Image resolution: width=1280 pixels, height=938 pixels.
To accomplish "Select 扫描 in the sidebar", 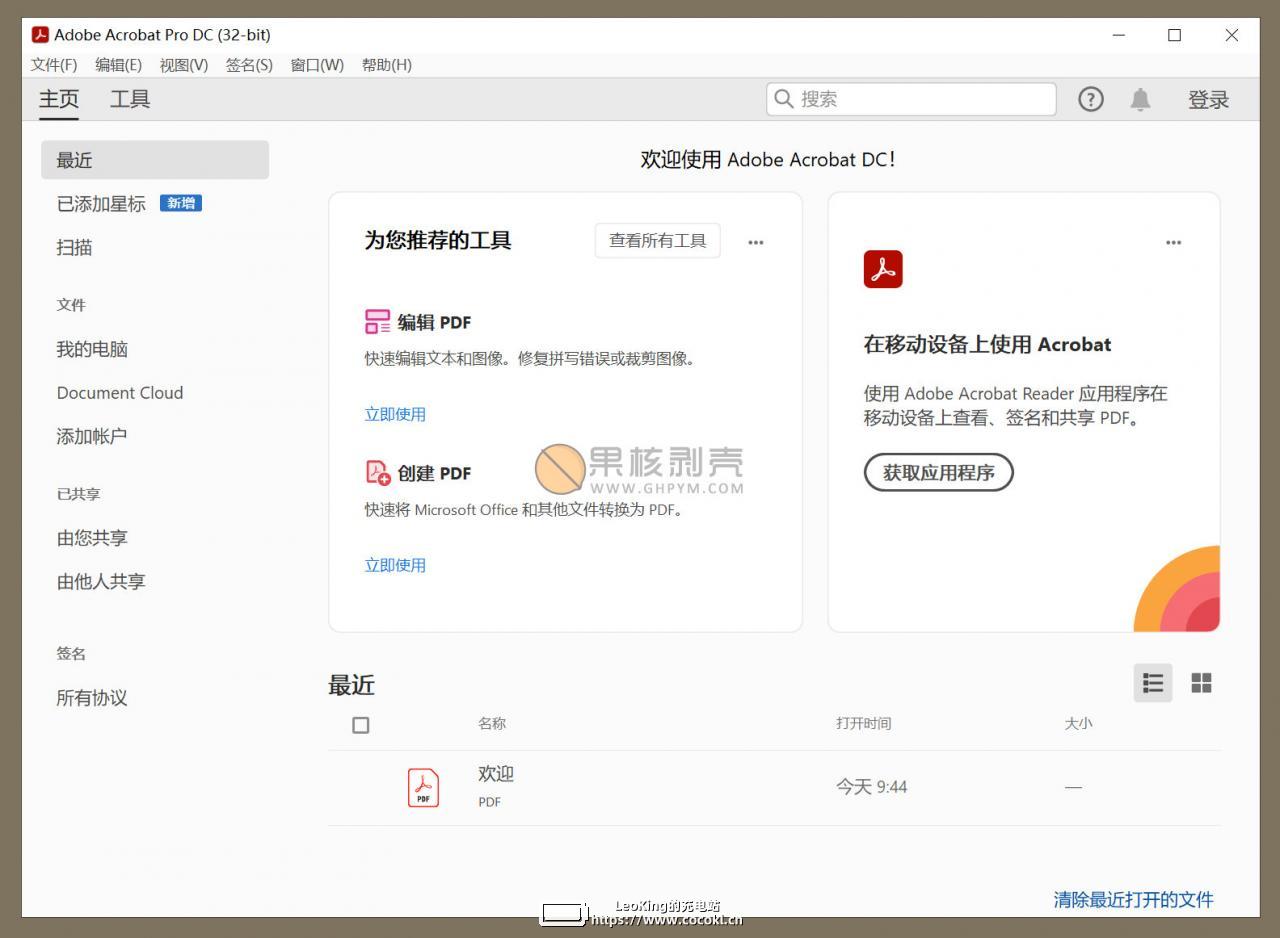I will (74, 248).
